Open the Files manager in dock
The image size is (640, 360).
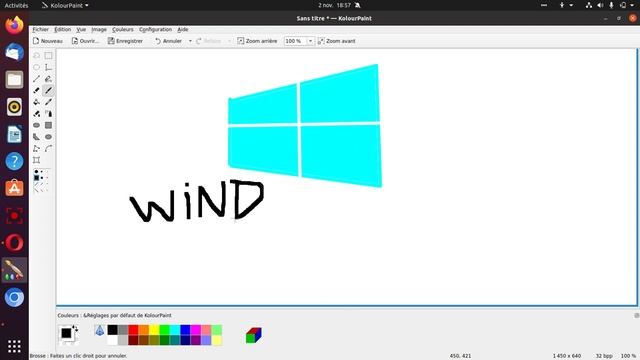[x=14, y=80]
